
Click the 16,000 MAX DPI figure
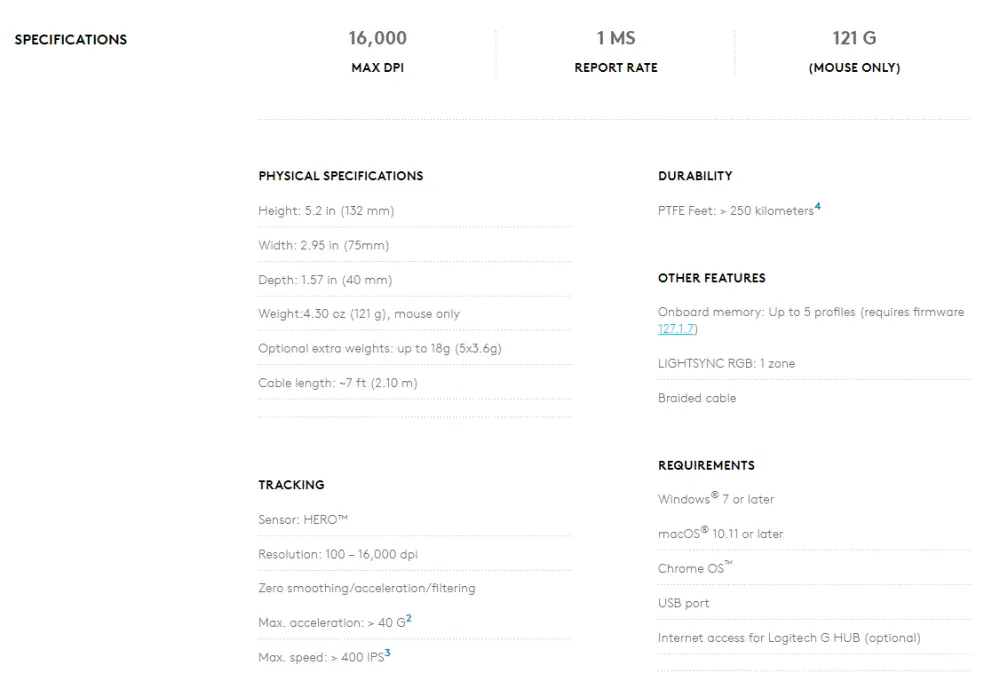tap(378, 38)
